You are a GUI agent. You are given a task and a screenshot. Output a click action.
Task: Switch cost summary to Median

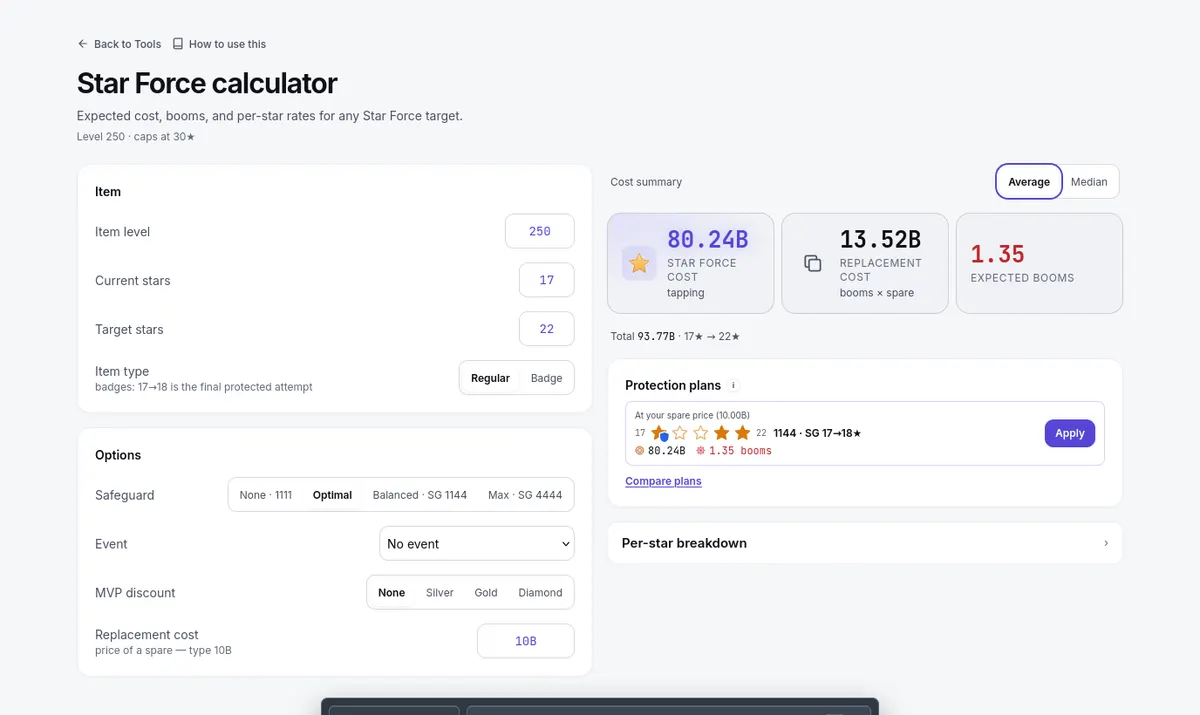click(x=1089, y=182)
